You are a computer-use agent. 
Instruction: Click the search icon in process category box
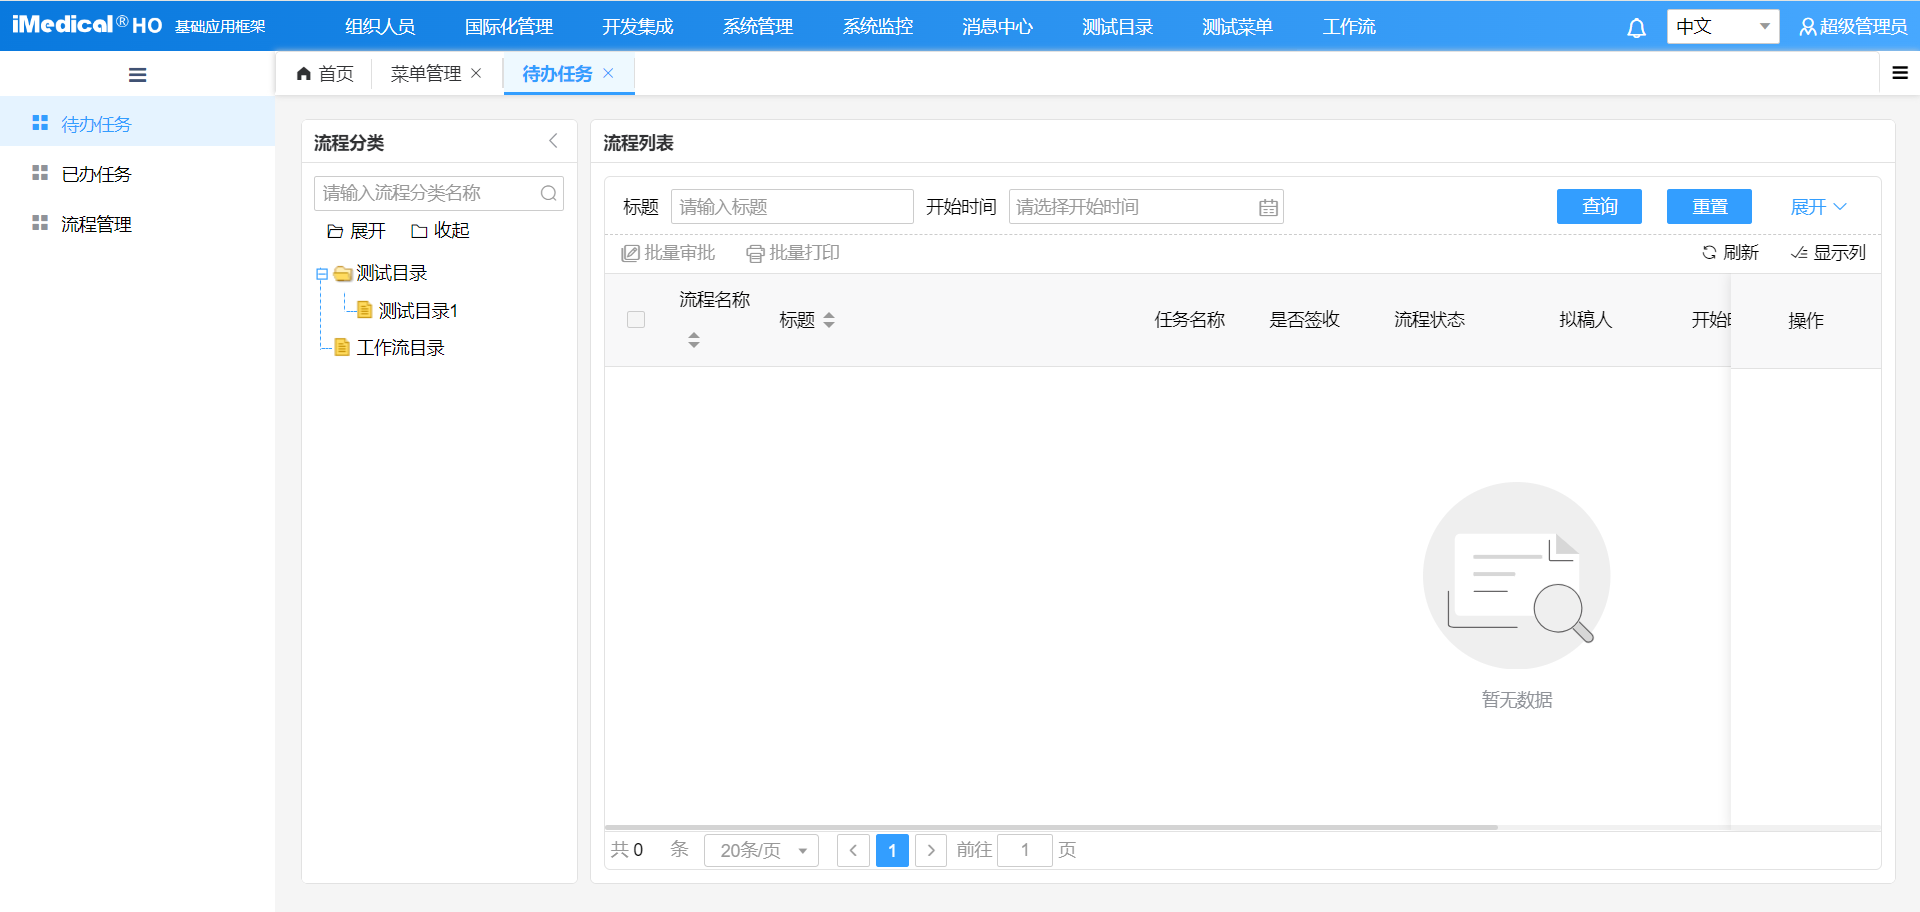[548, 193]
